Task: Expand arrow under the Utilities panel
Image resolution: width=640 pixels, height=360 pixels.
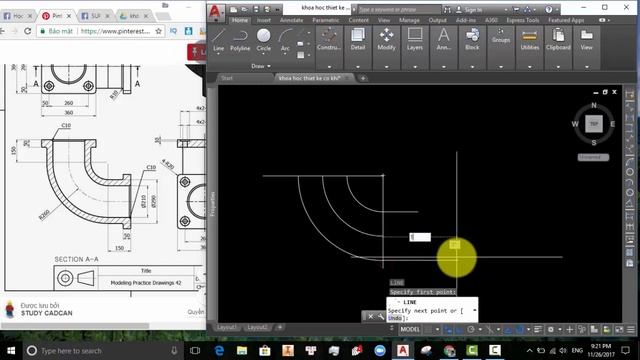Action: [529, 67]
